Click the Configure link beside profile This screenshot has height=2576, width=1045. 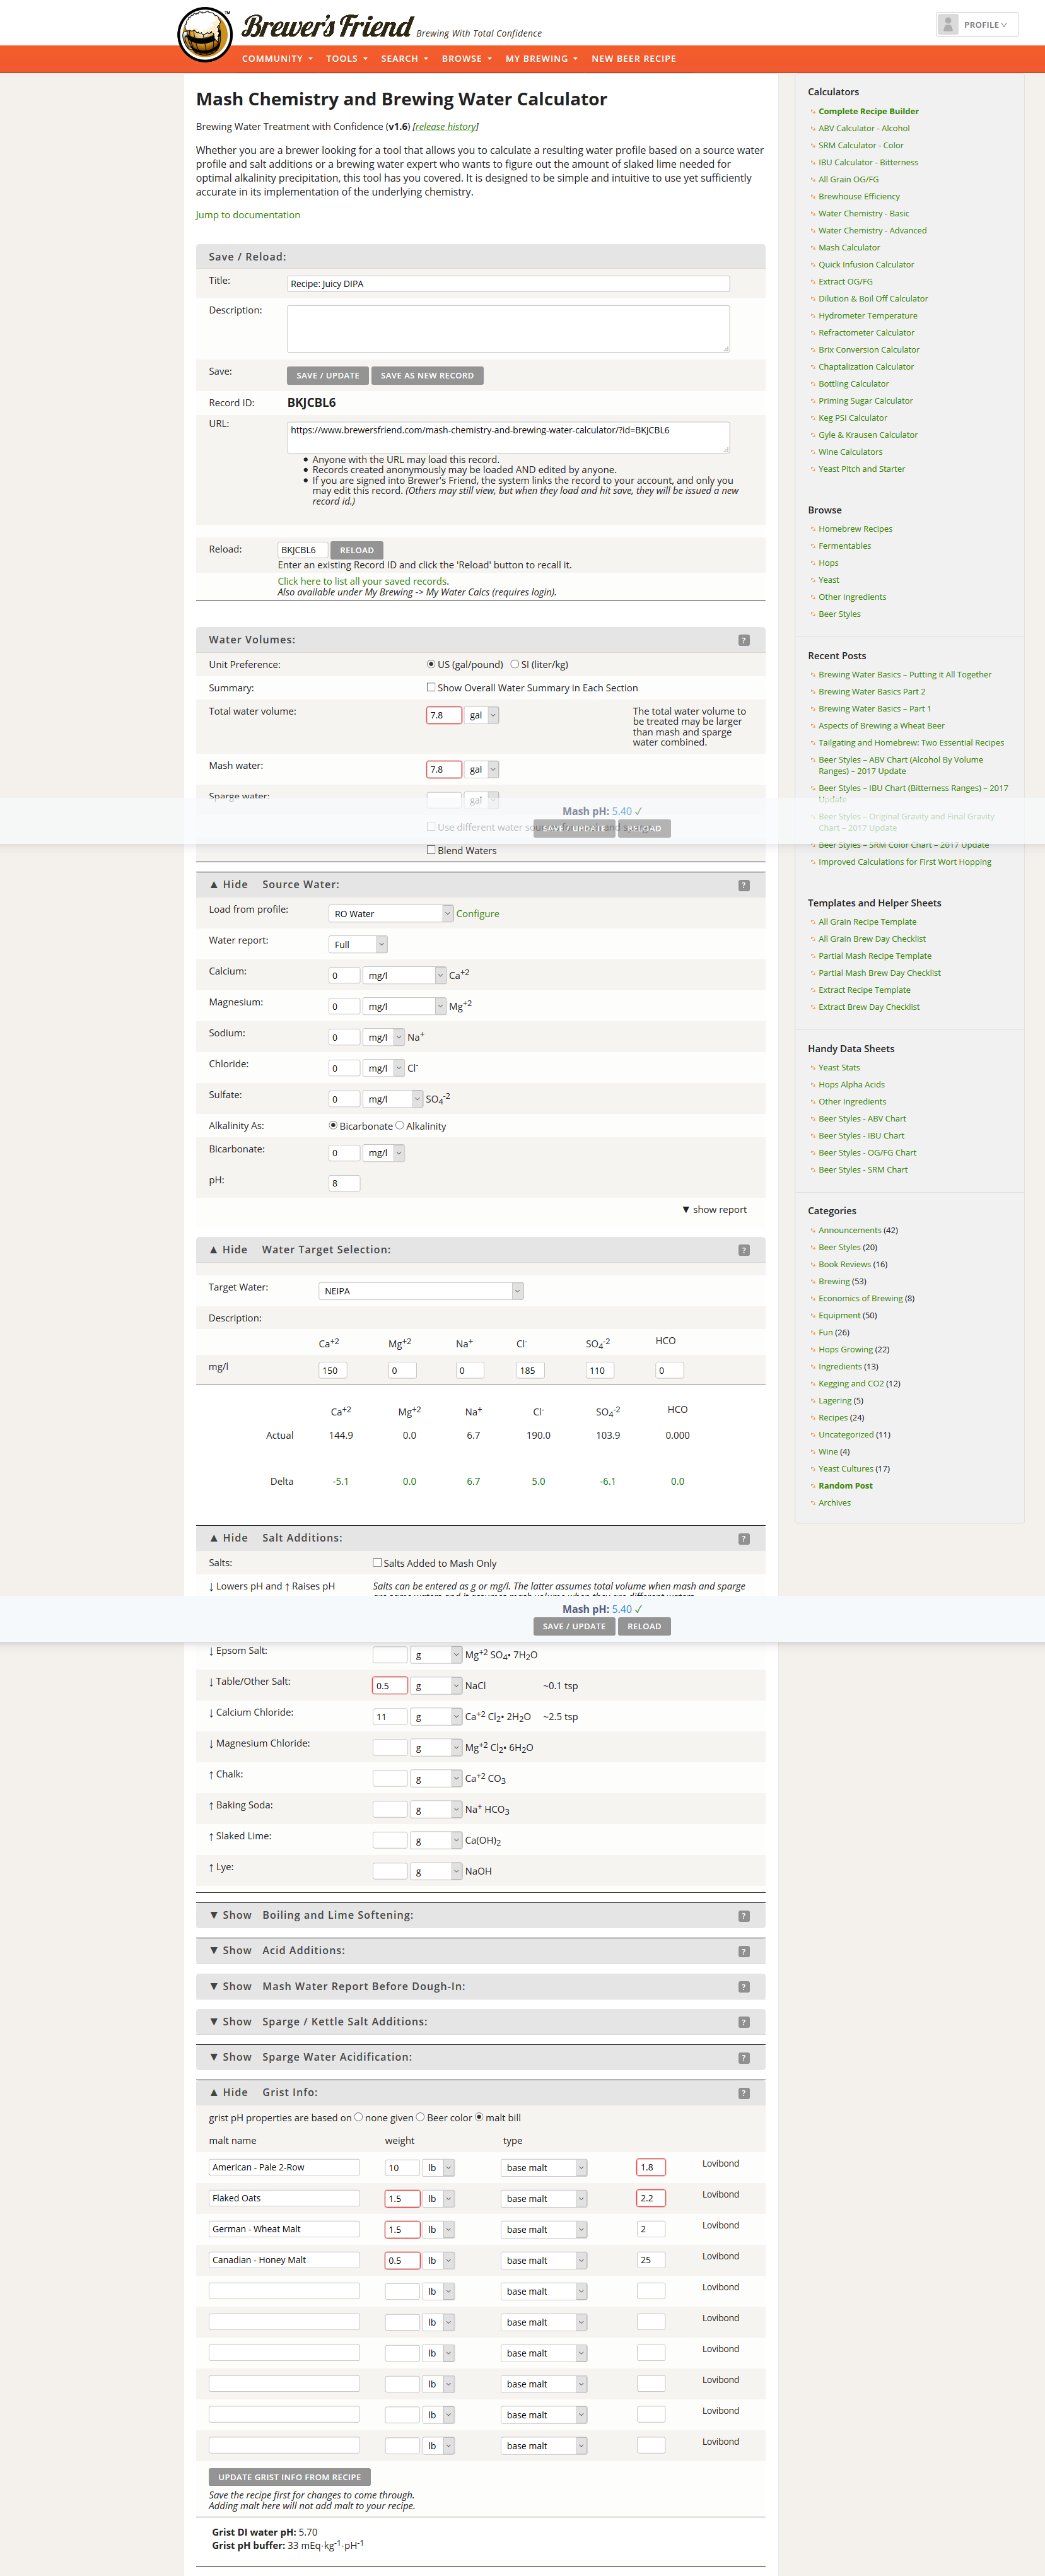477,914
